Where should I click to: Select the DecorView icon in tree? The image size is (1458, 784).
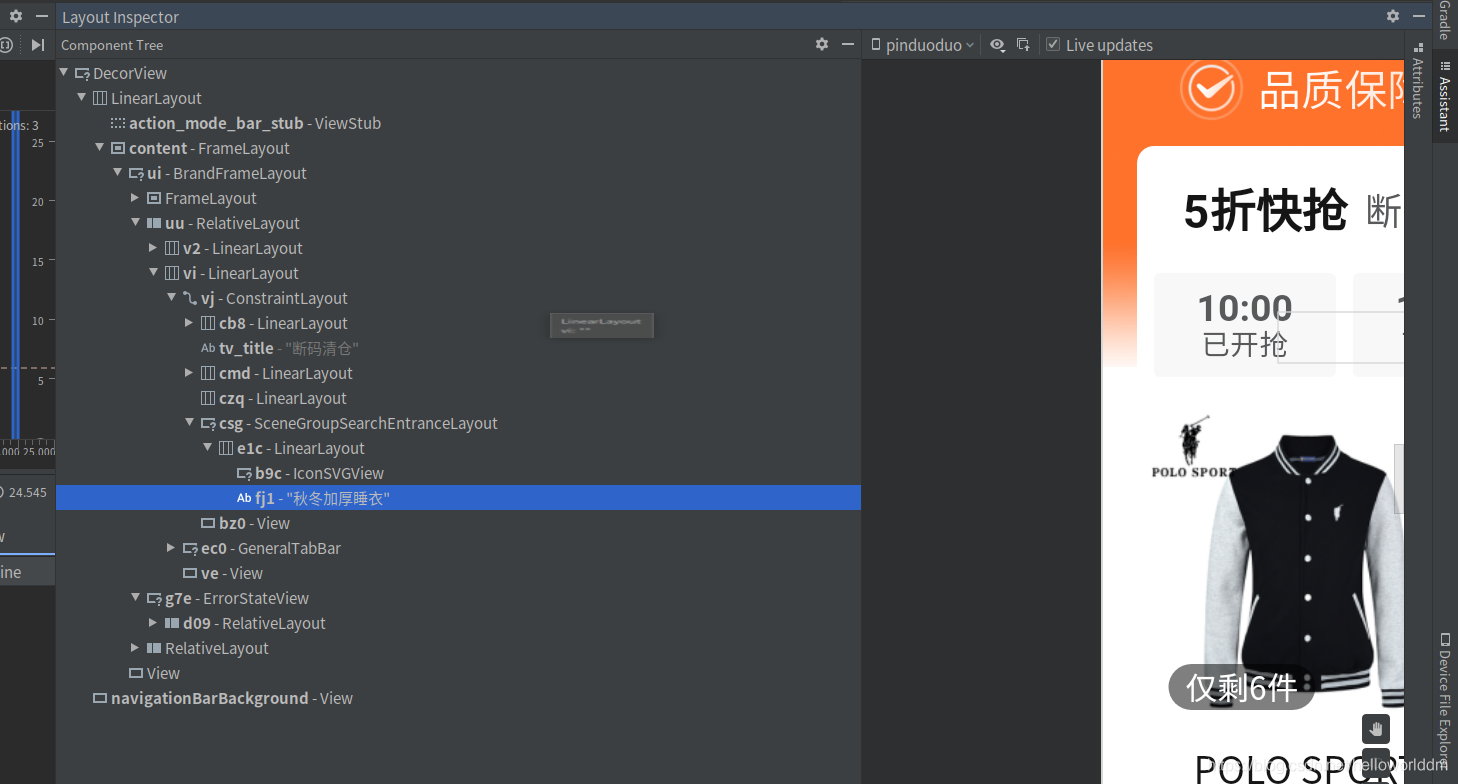click(x=82, y=73)
